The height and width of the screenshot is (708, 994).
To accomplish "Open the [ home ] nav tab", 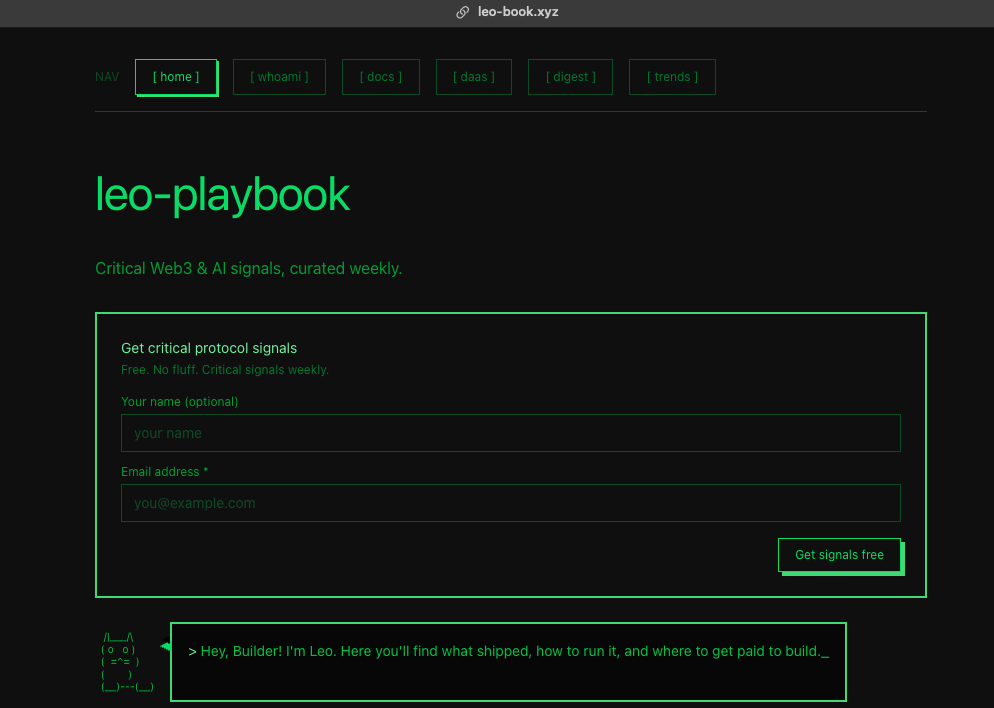I will [x=176, y=77].
